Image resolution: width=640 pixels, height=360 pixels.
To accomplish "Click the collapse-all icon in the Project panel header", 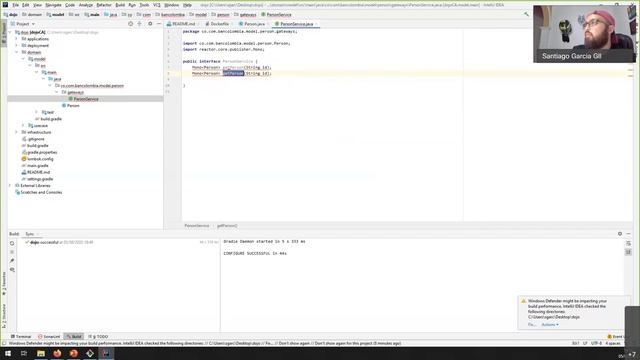I will [140, 24].
